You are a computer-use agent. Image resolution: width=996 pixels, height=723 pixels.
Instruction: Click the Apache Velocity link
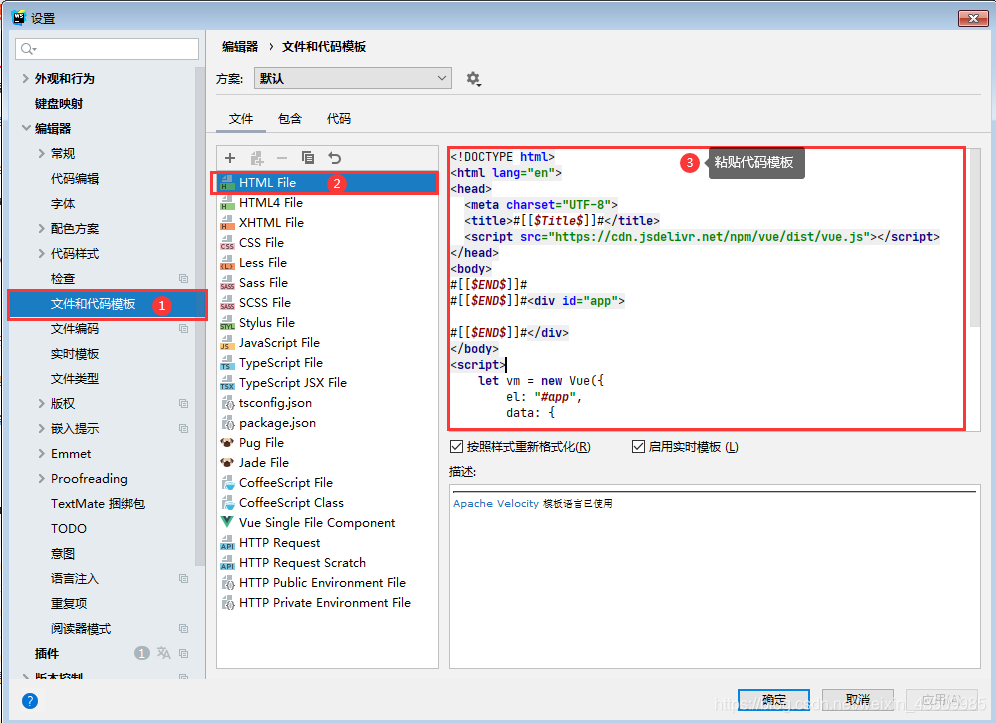(495, 503)
